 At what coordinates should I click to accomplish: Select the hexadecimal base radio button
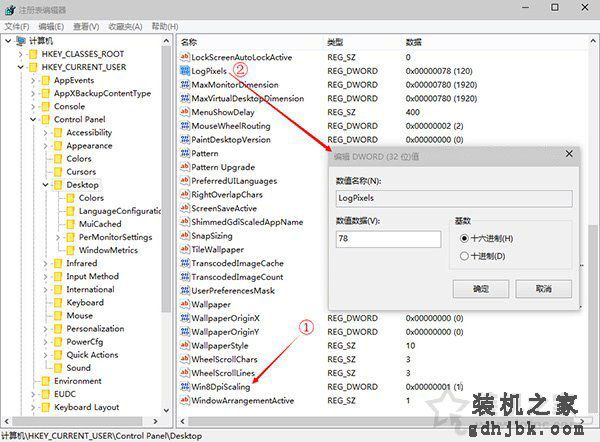coord(464,238)
